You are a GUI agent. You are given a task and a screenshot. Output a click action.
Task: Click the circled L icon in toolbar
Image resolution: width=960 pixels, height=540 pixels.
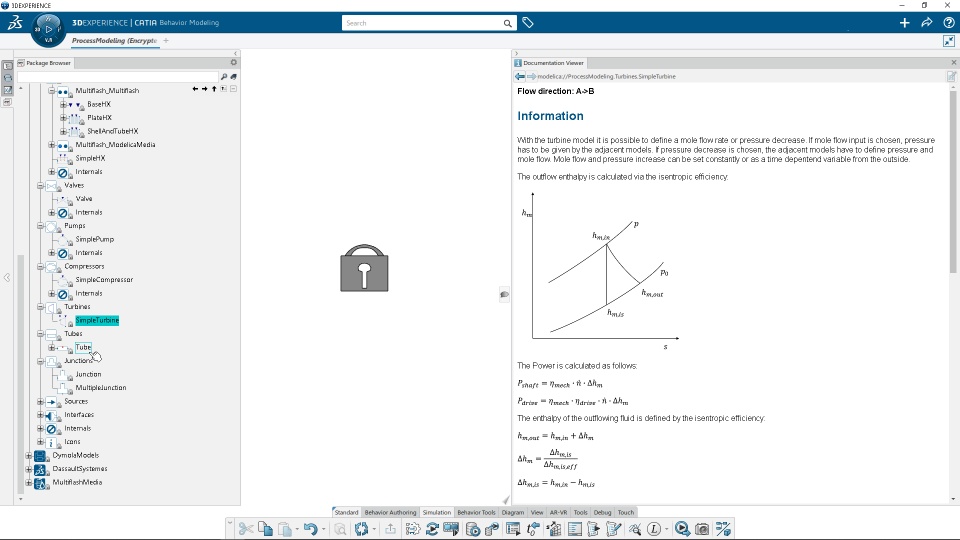[x=654, y=528]
